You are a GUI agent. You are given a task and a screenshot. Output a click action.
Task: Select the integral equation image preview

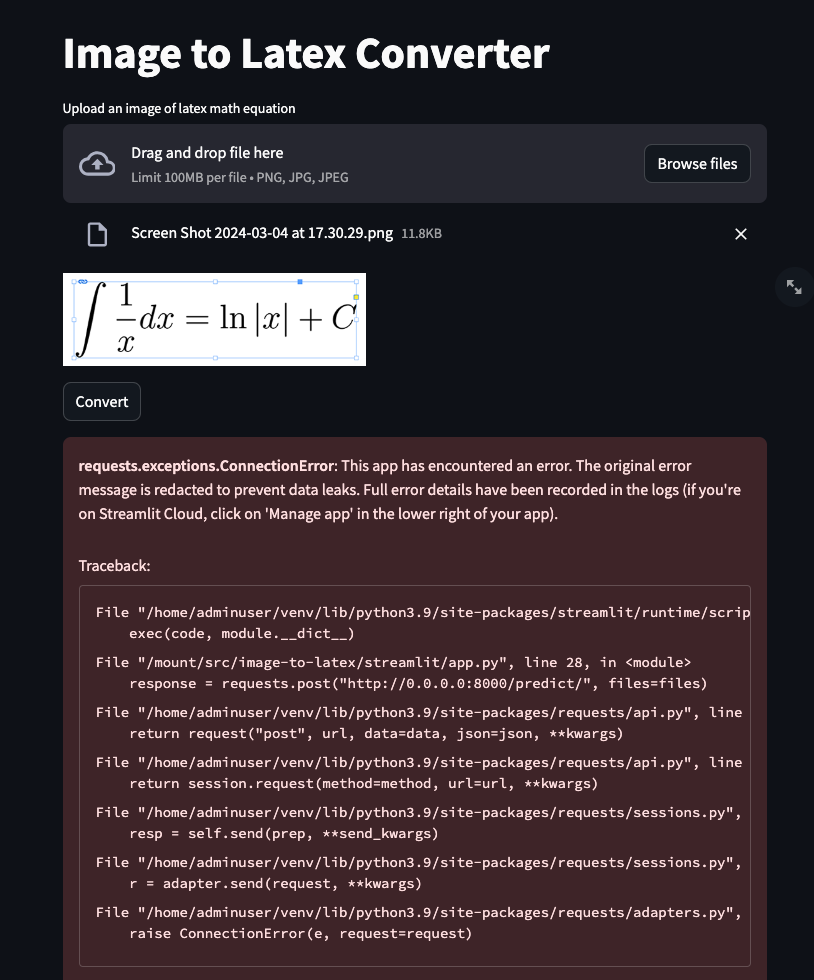pos(214,319)
